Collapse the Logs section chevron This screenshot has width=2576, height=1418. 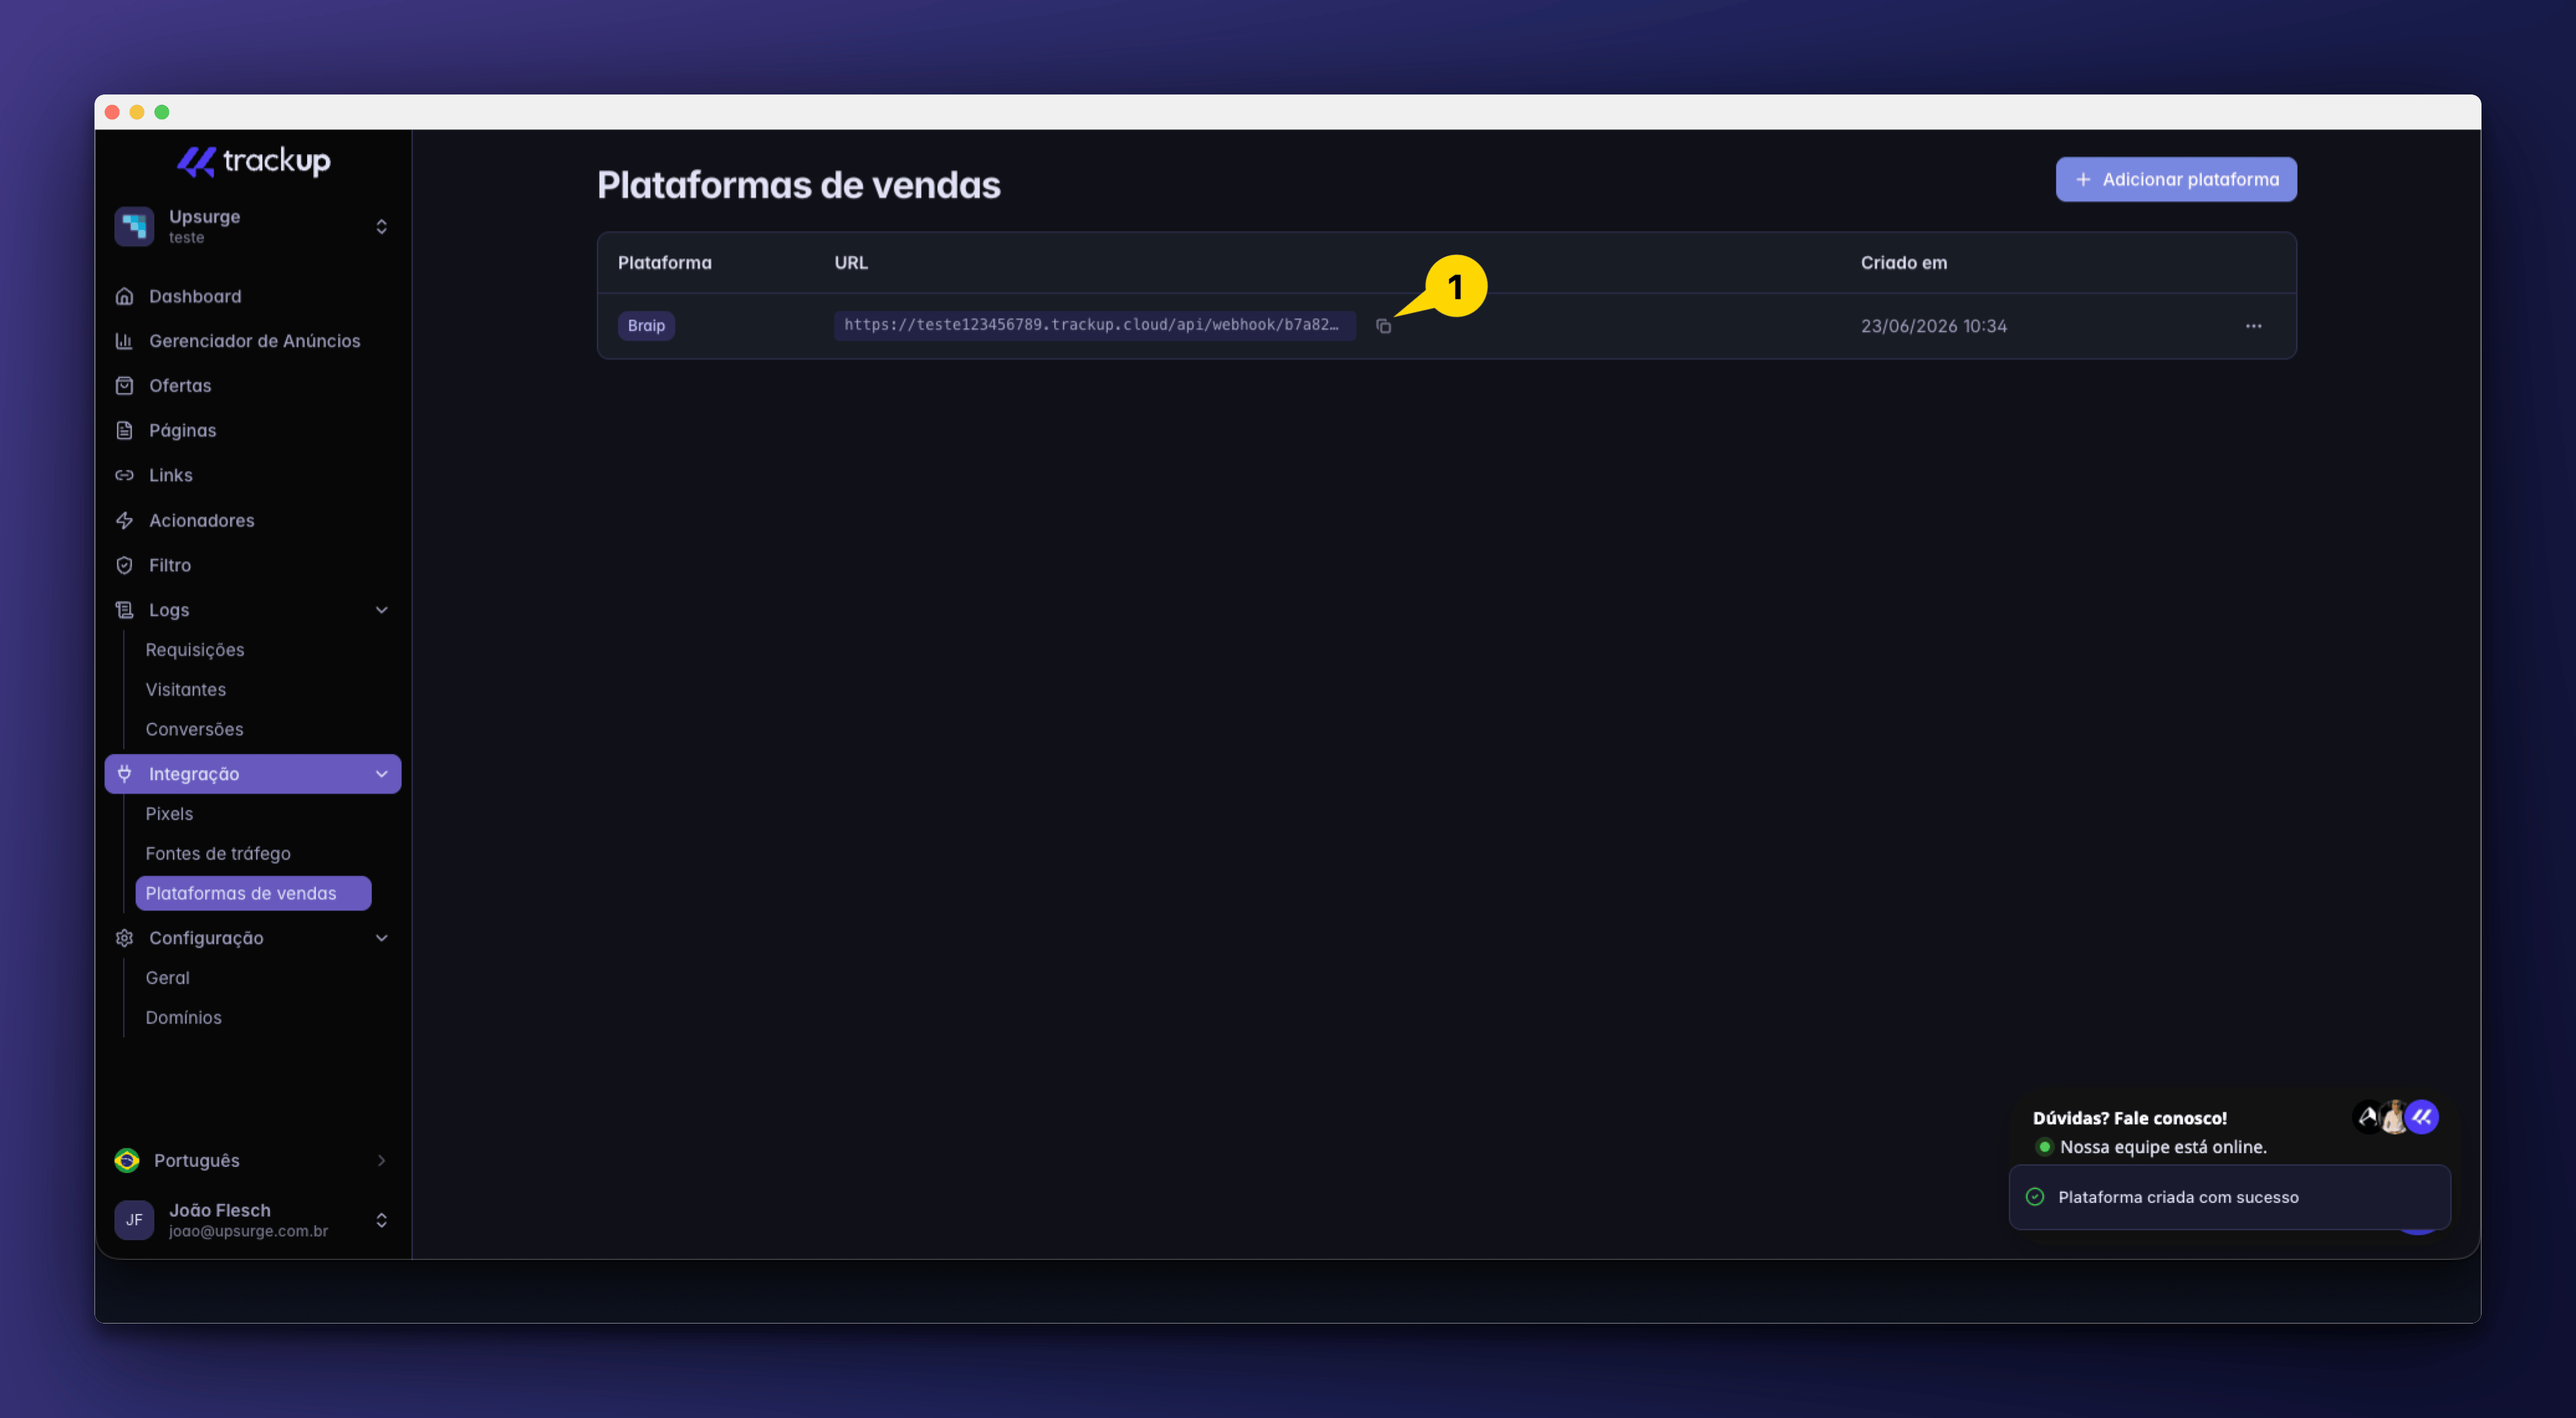pyautogui.click(x=381, y=610)
